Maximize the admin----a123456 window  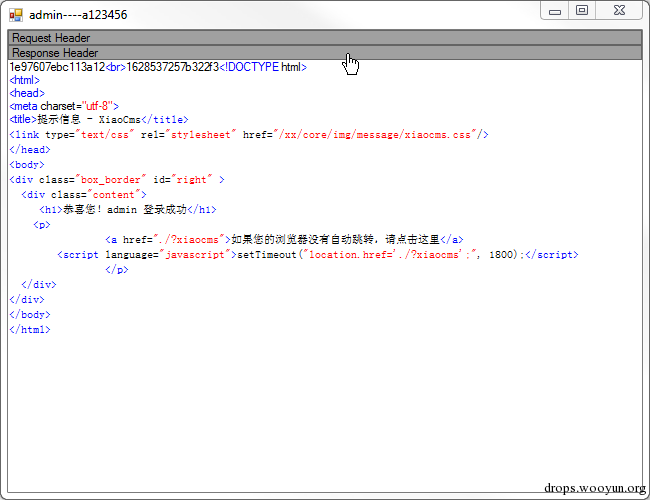coord(582,11)
